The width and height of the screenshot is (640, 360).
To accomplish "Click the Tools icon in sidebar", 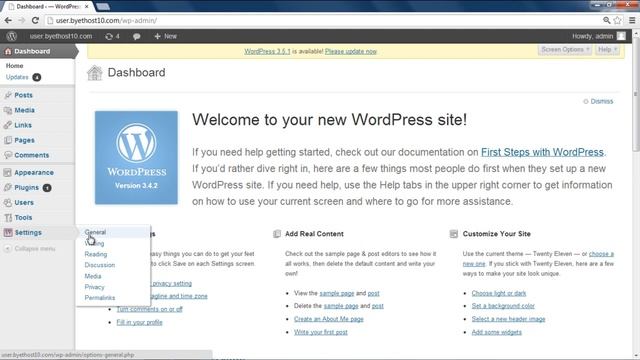I will (x=8, y=218).
